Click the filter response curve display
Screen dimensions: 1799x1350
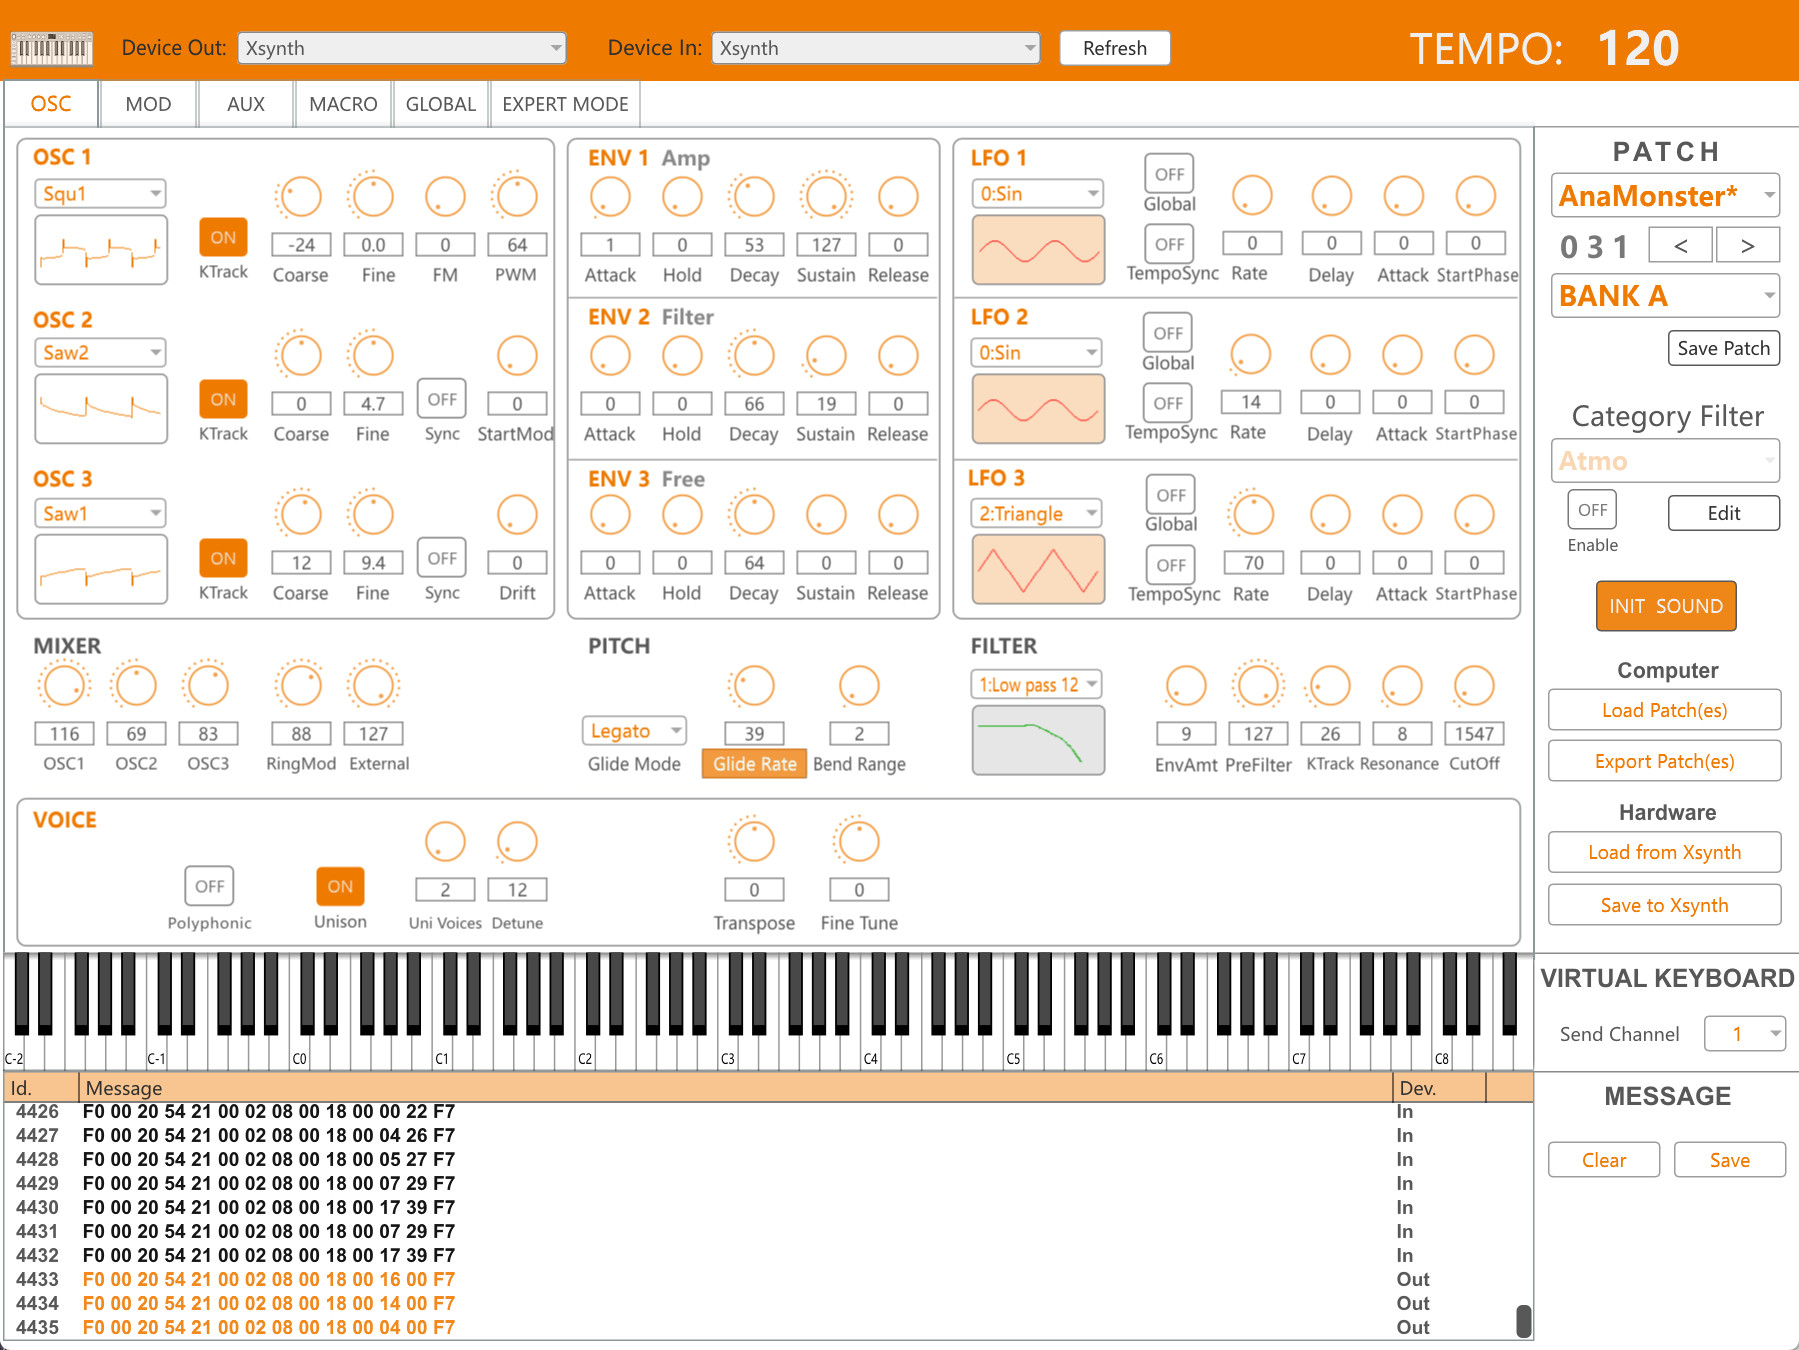(x=1038, y=740)
